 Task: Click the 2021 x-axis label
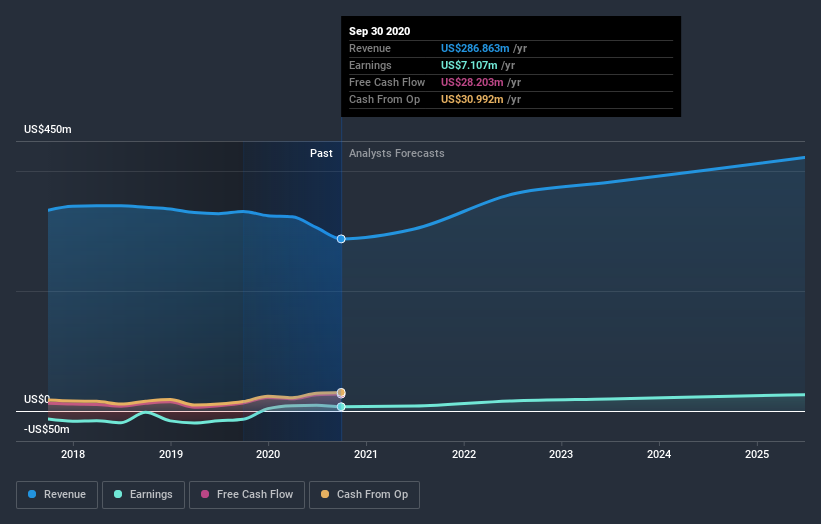point(365,454)
